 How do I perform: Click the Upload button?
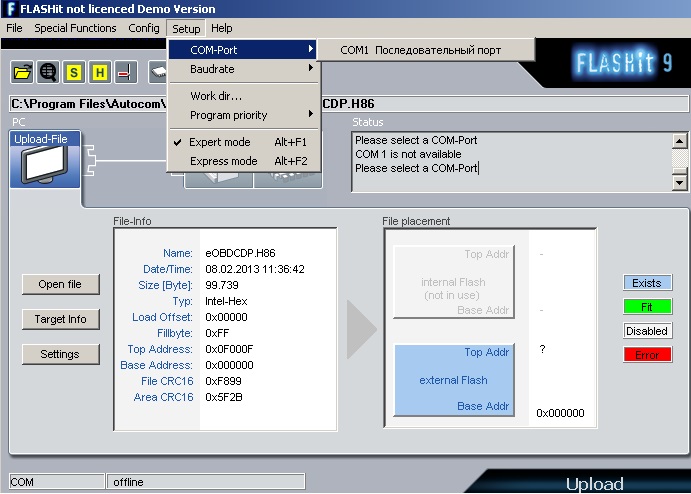594,483
